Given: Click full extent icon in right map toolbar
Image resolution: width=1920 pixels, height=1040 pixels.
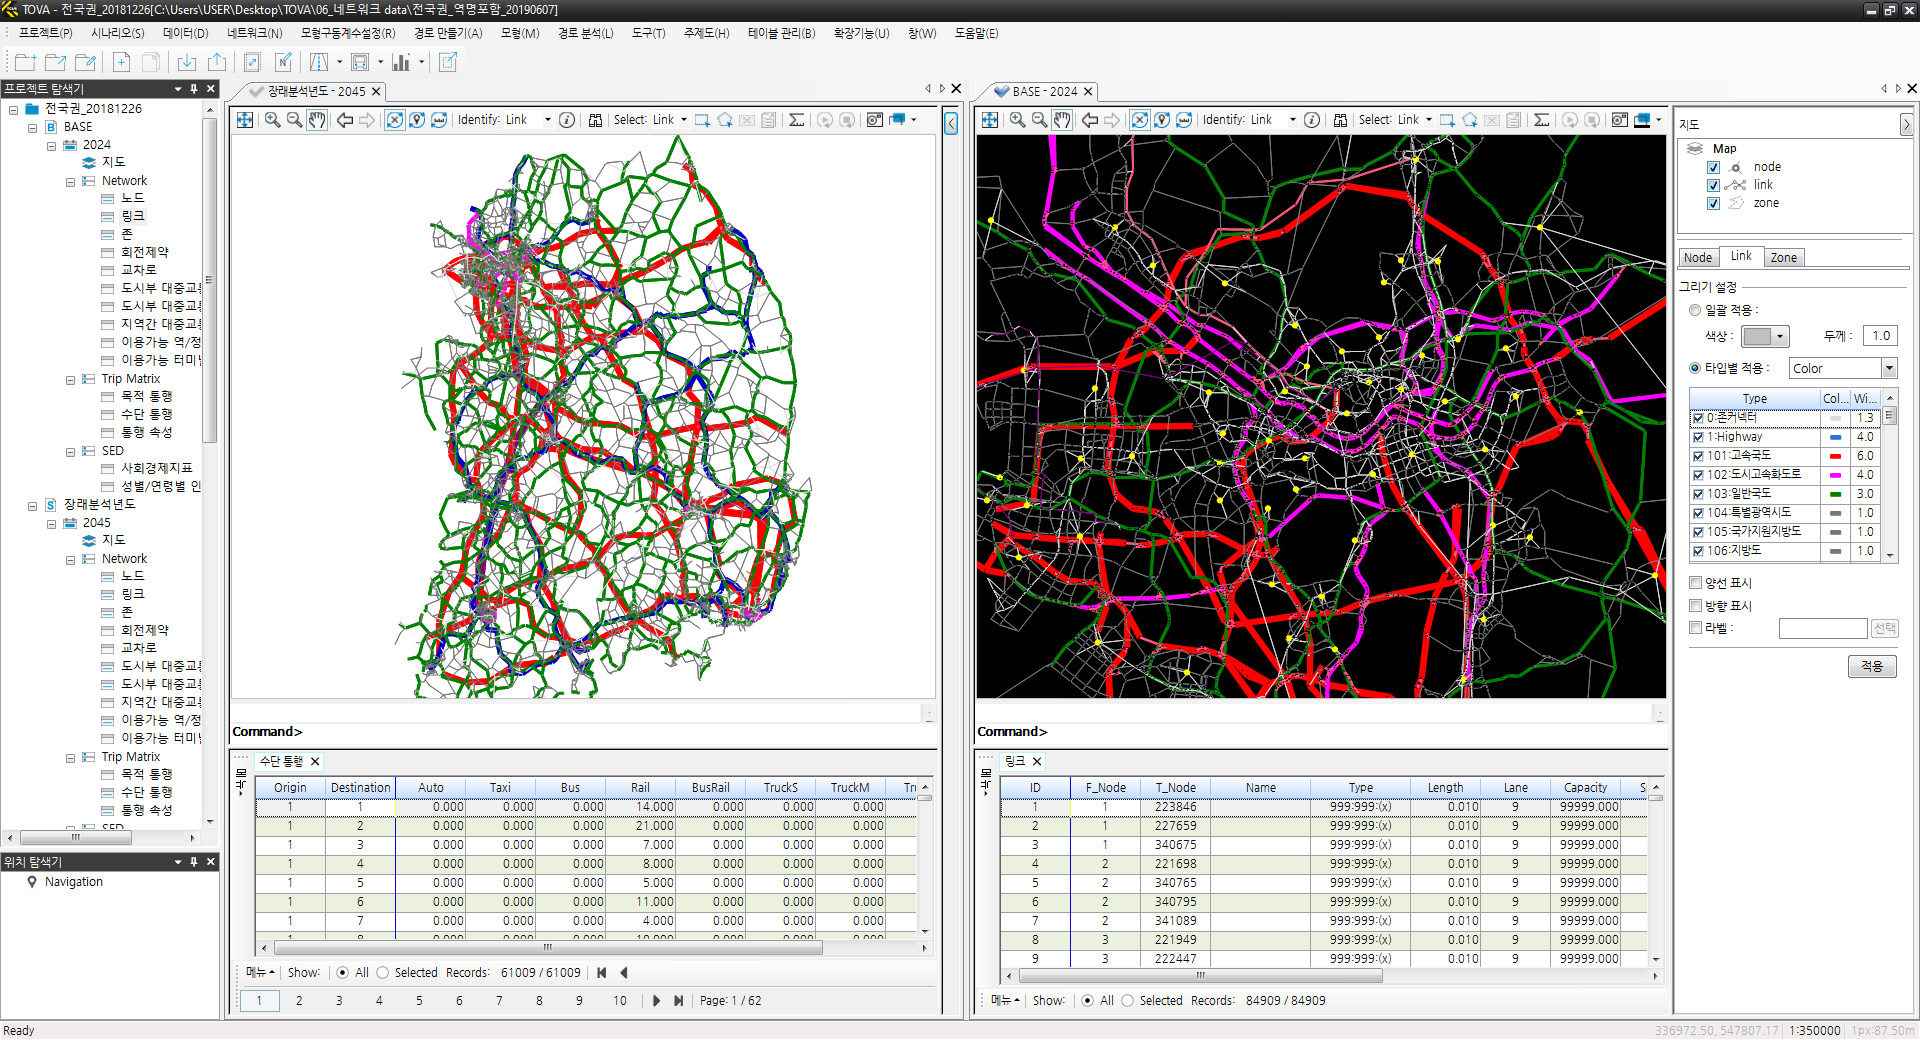Looking at the screenshot, I should point(990,120).
